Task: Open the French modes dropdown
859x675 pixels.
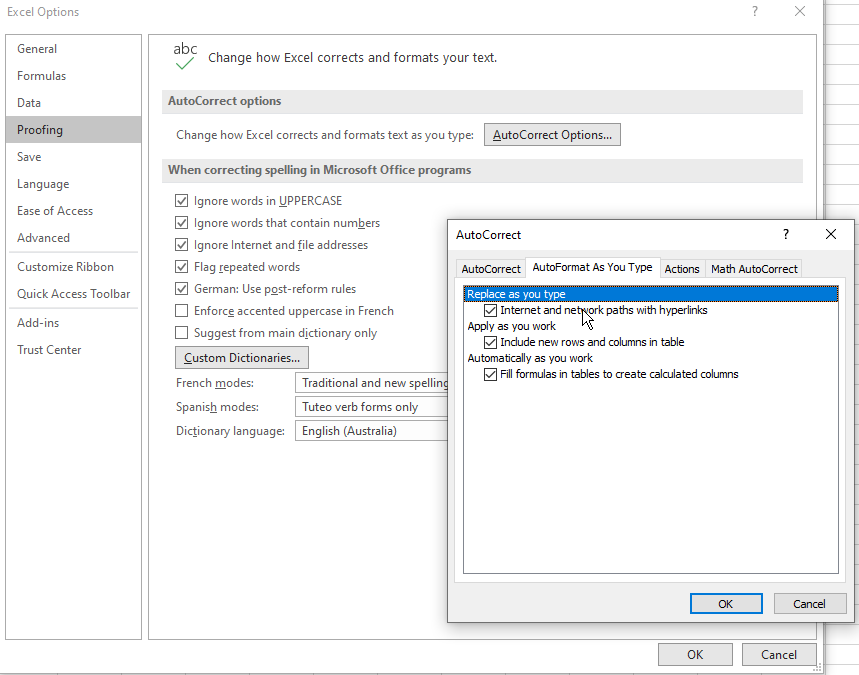Action: [x=371, y=383]
